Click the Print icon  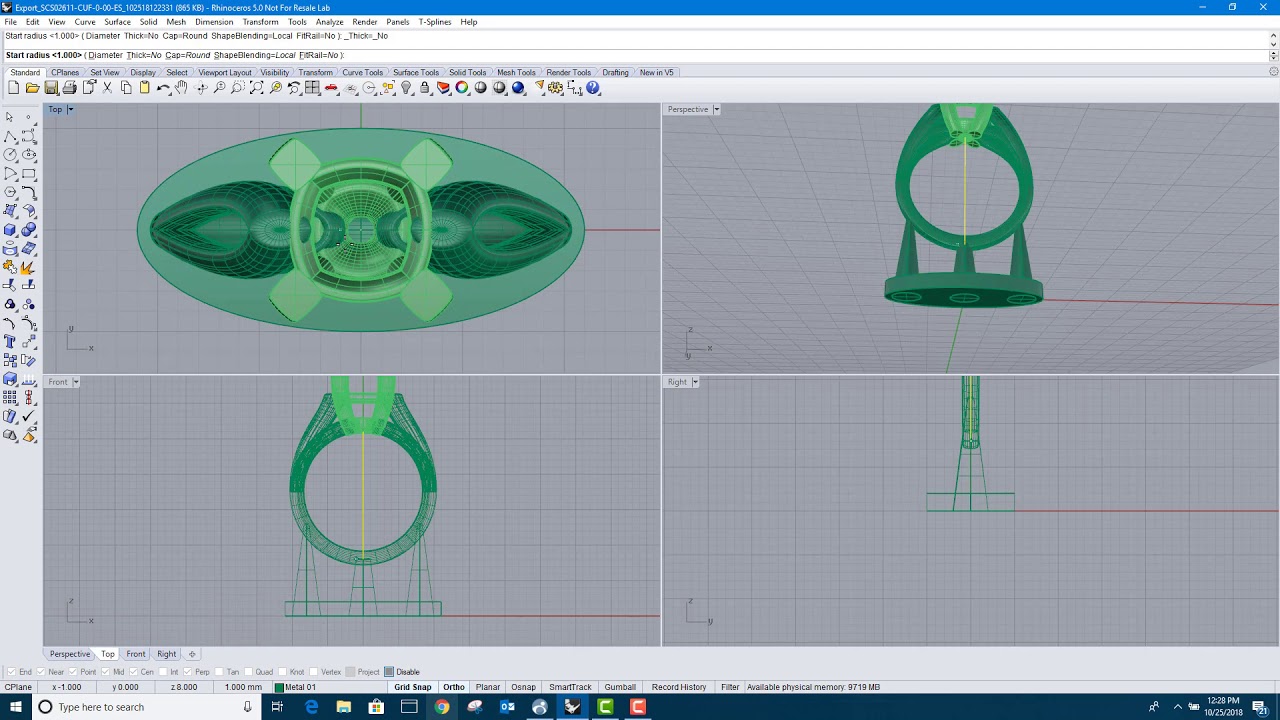(69, 88)
